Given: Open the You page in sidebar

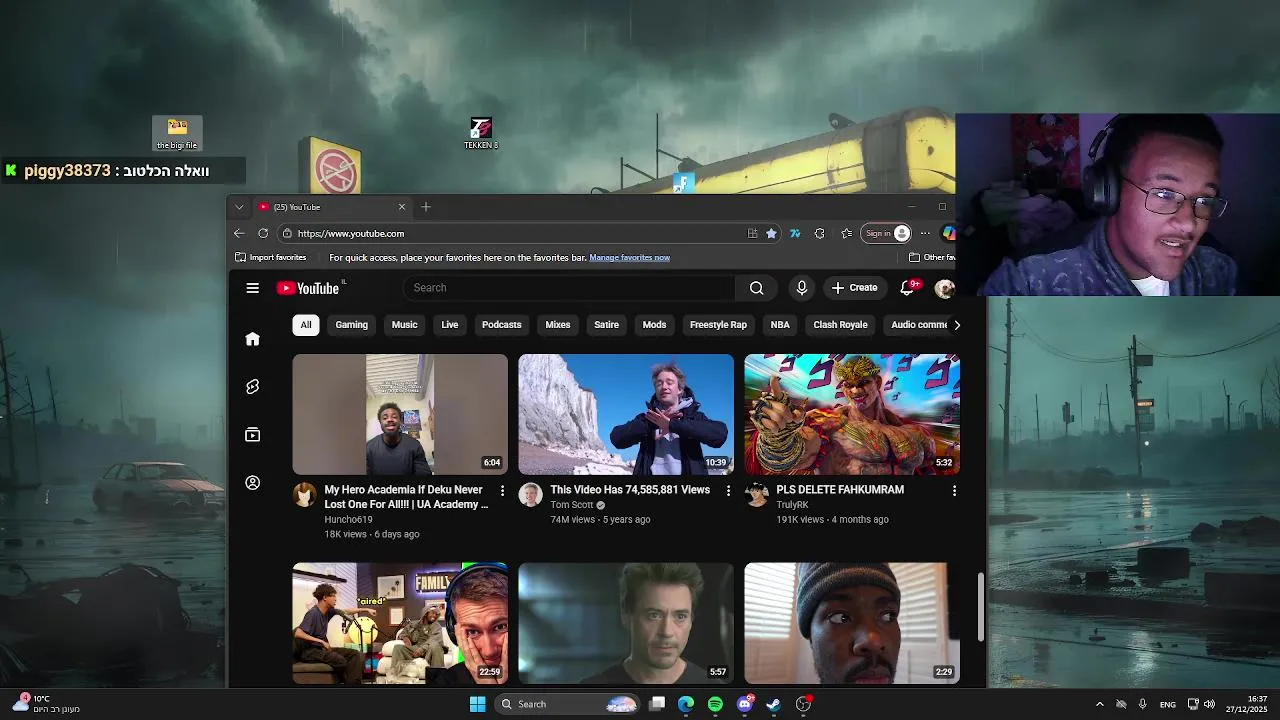Looking at the screenshot, I should click(252, 483).
